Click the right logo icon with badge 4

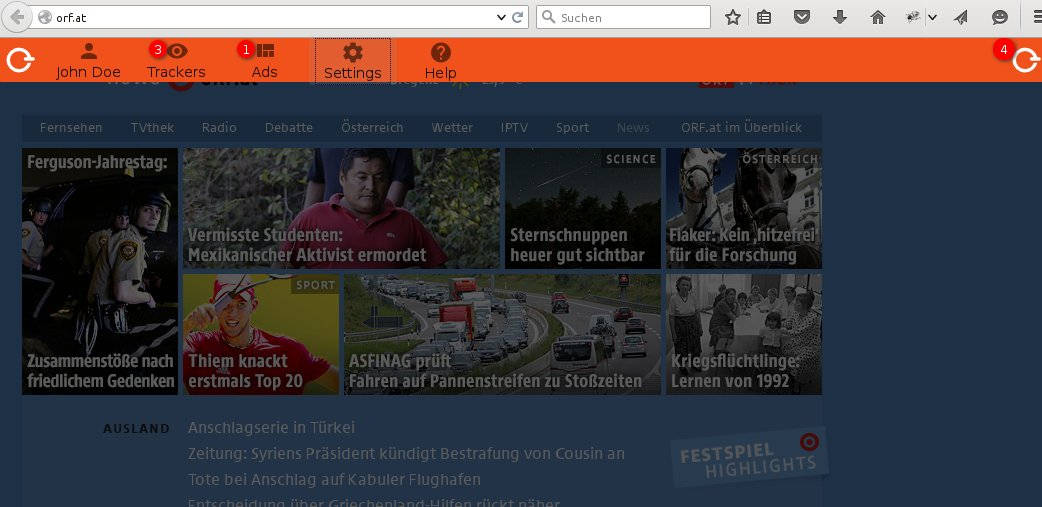[1025, 61]
